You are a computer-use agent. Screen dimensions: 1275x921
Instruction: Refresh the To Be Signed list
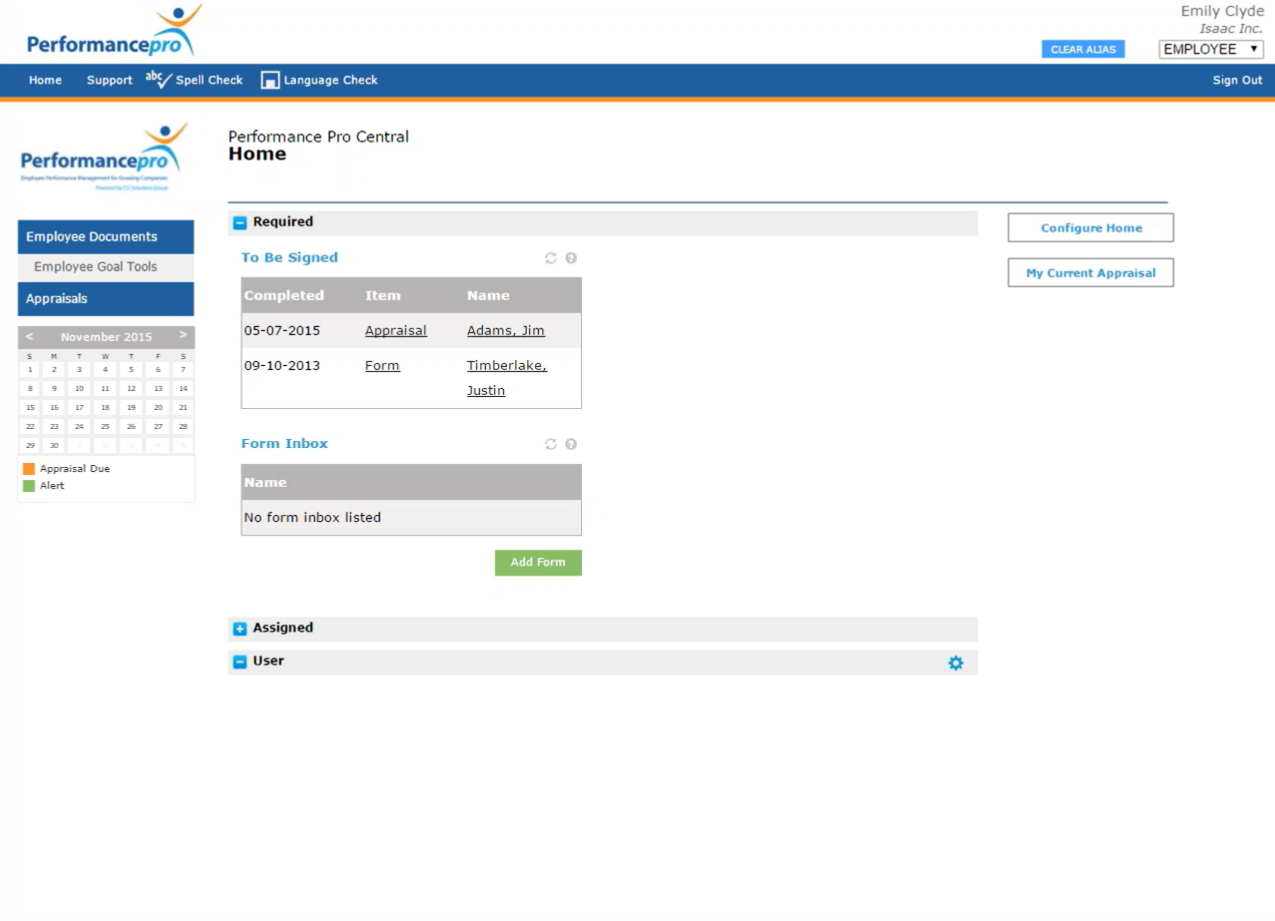click(x=550, y=258)
